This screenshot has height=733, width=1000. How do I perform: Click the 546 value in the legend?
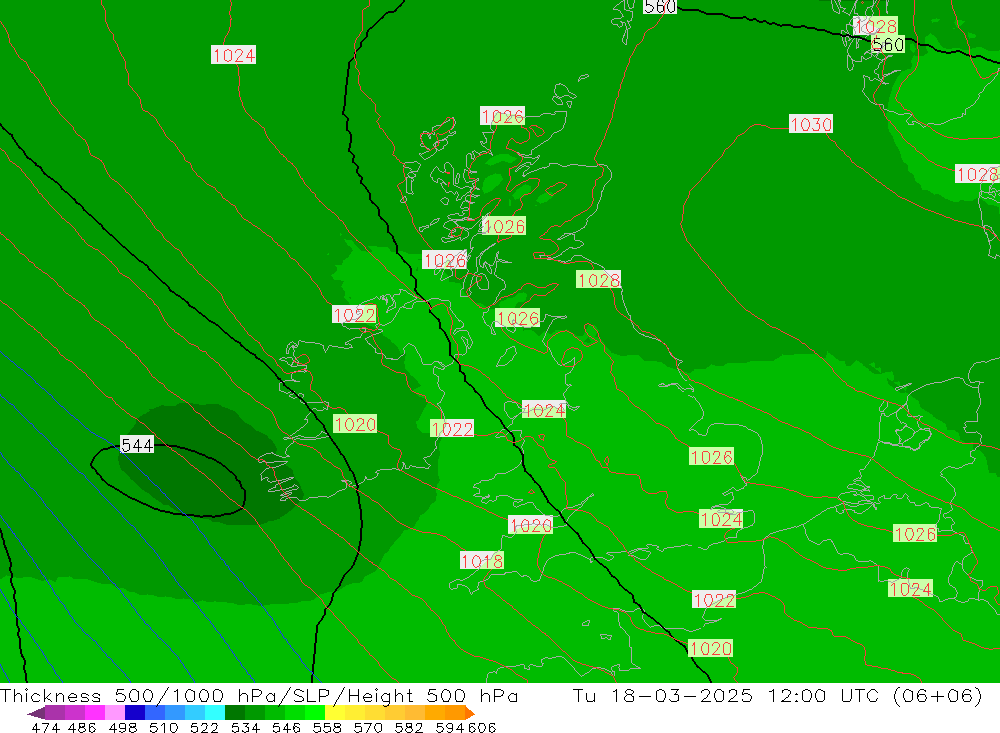coord(286,727)
